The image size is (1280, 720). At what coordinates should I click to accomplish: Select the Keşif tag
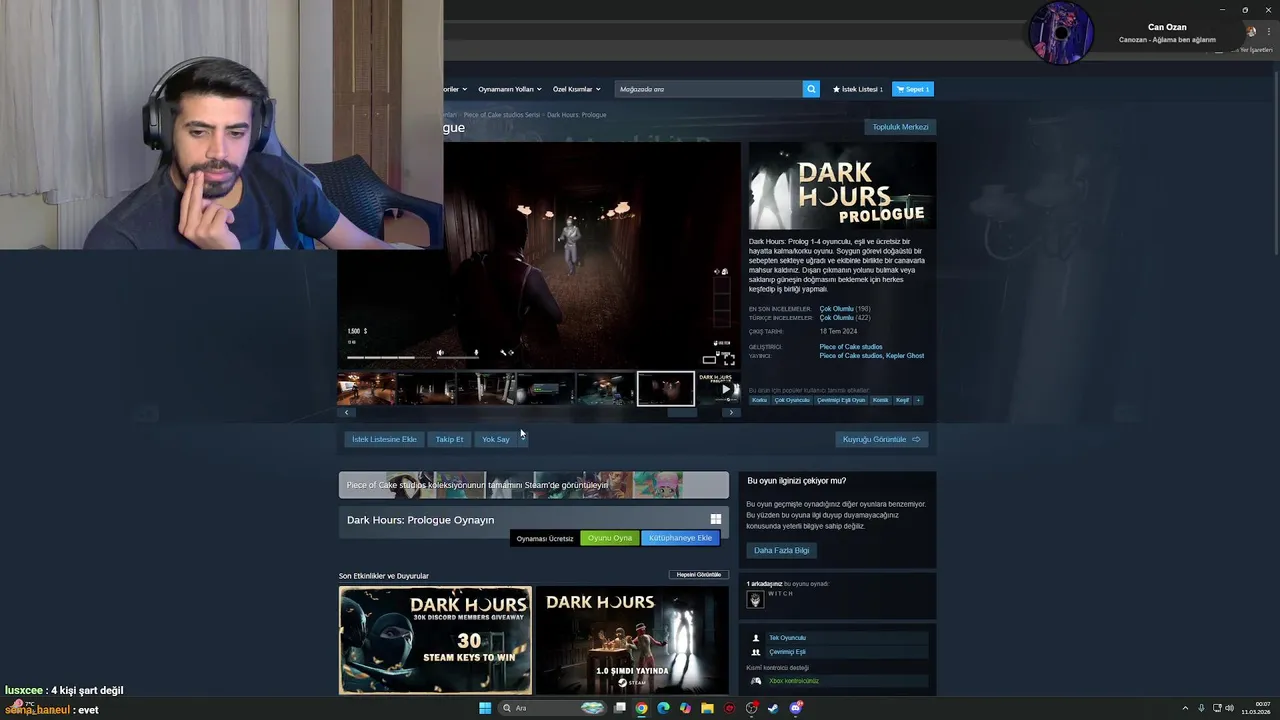coord(902,400)
